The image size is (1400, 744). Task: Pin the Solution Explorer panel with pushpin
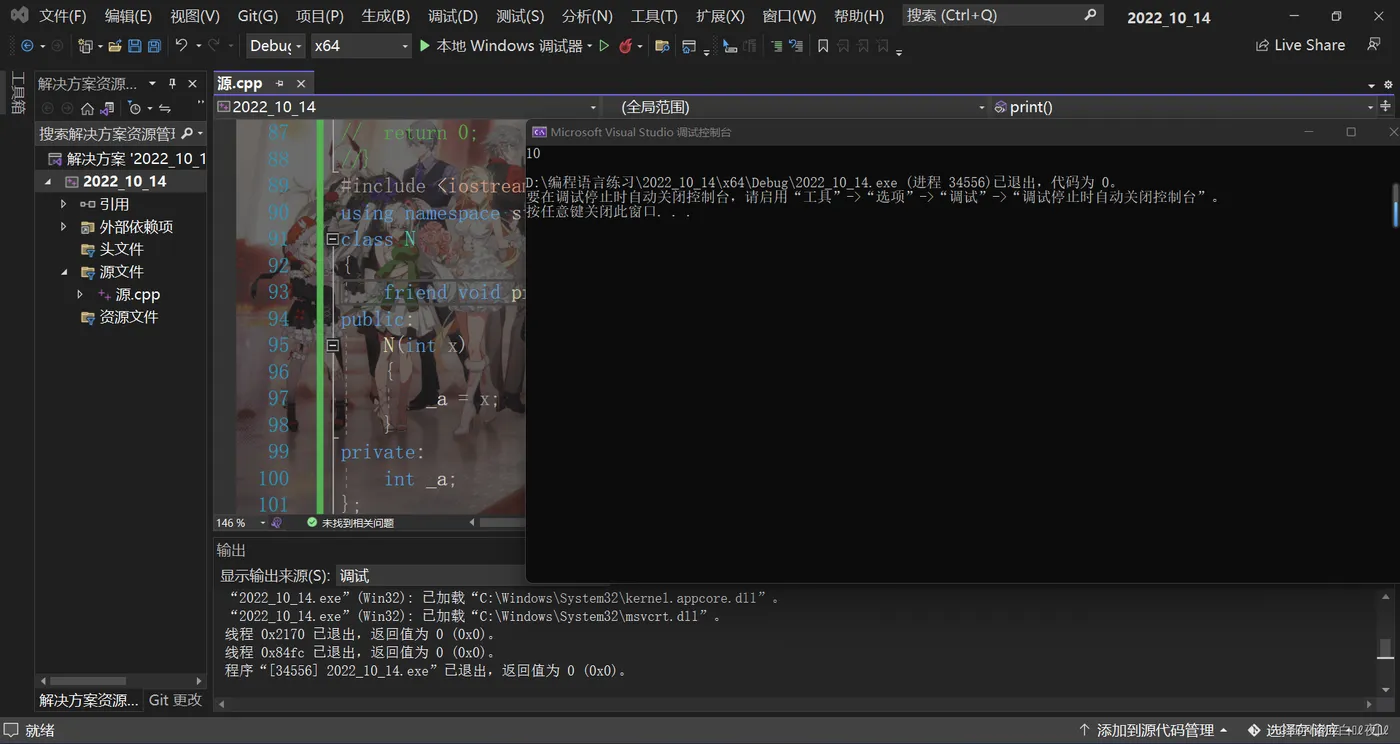coord(172,84)
